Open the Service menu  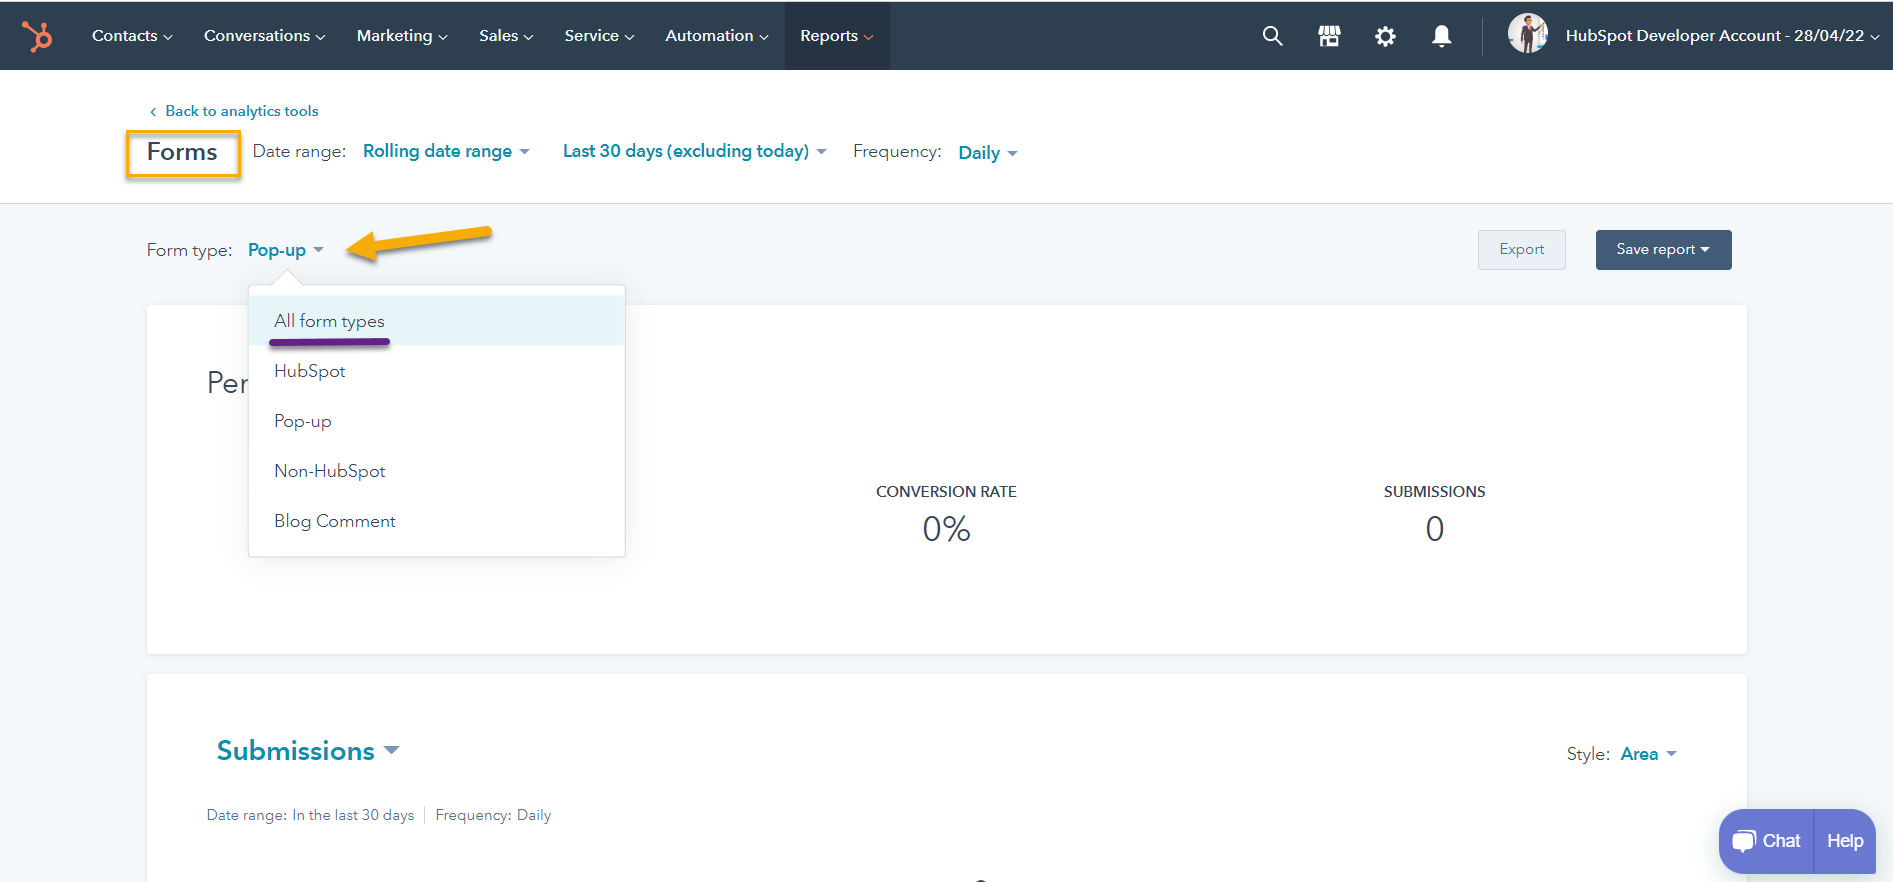pyautogui.click(x=599, y=36)
